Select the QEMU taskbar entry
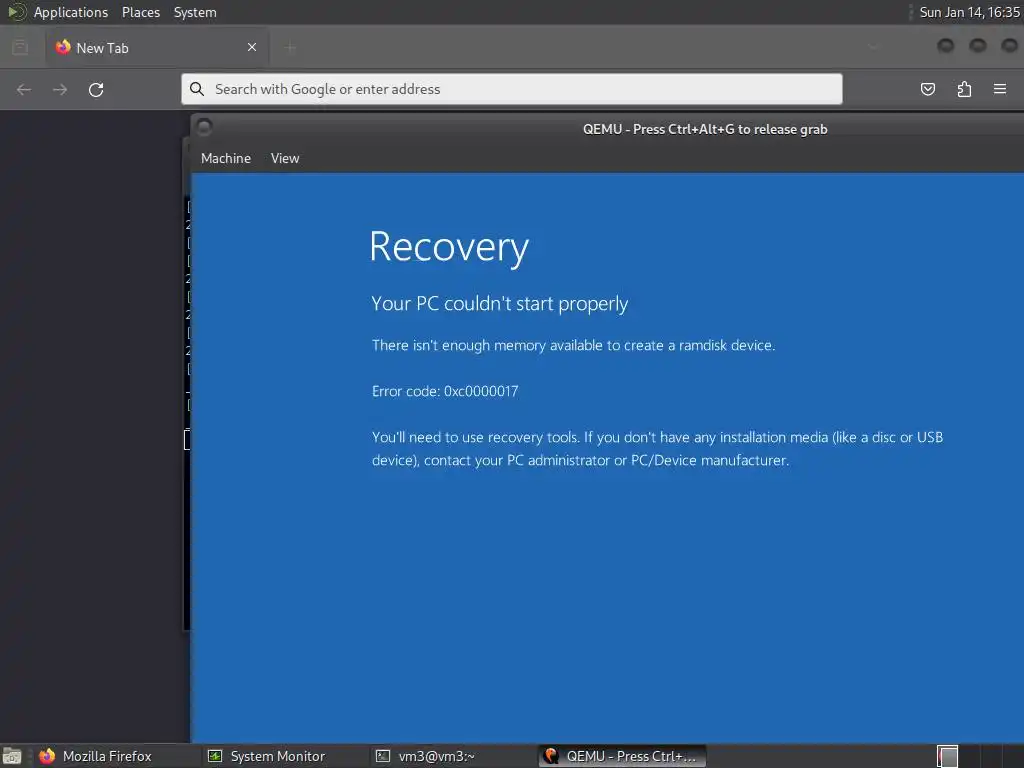 tap(622, 756)
